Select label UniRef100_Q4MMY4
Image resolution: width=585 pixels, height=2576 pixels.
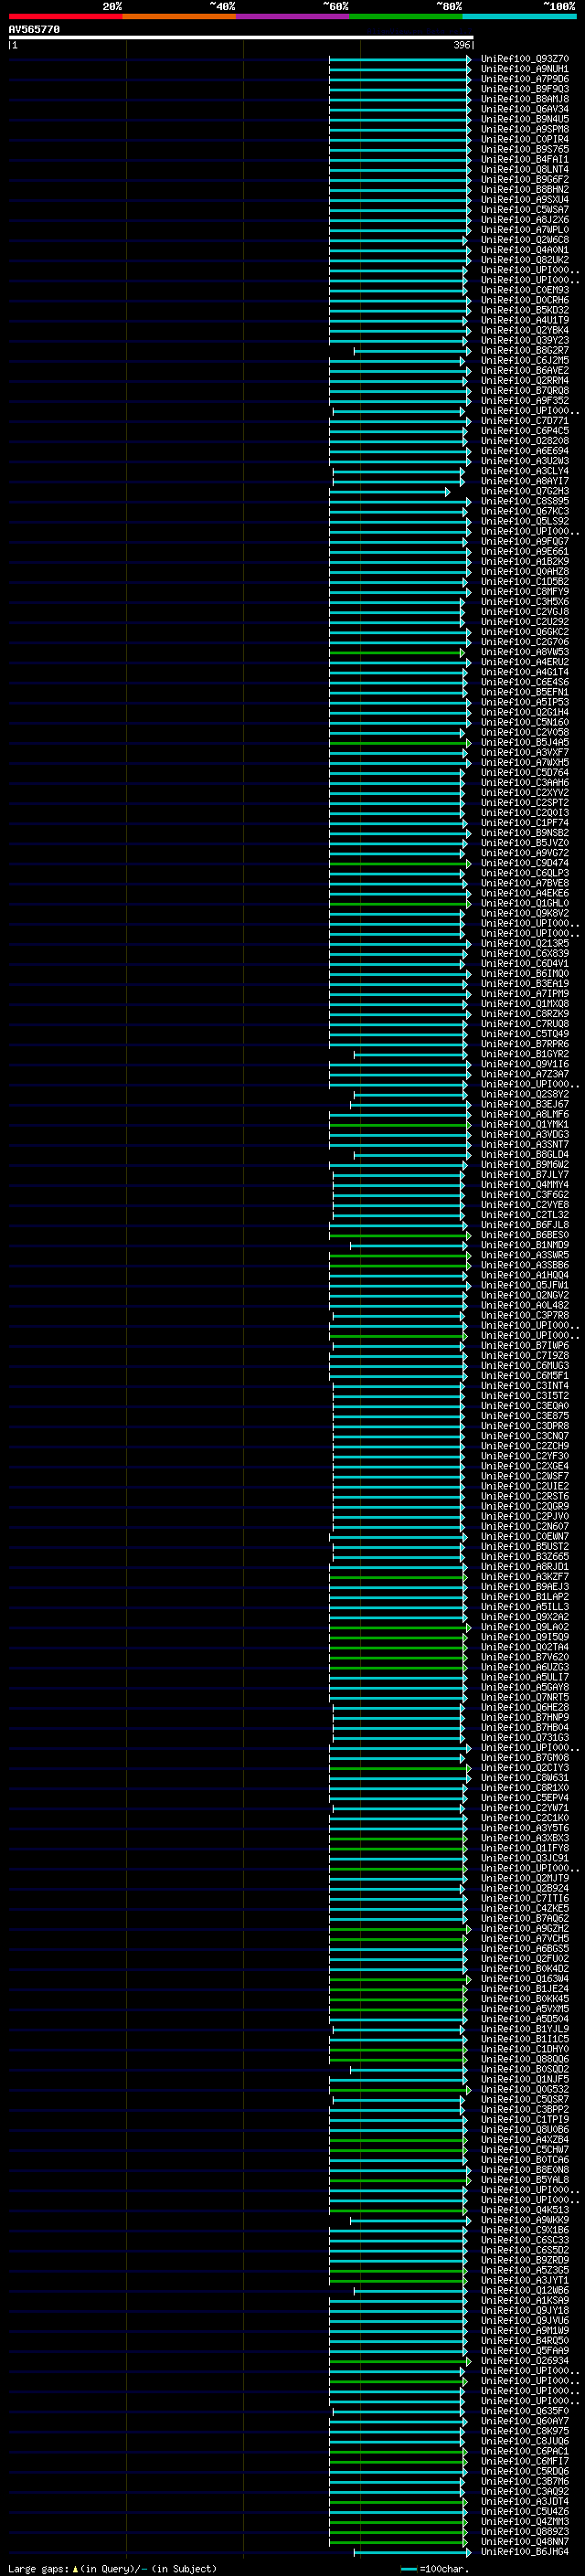(525, 1185)
